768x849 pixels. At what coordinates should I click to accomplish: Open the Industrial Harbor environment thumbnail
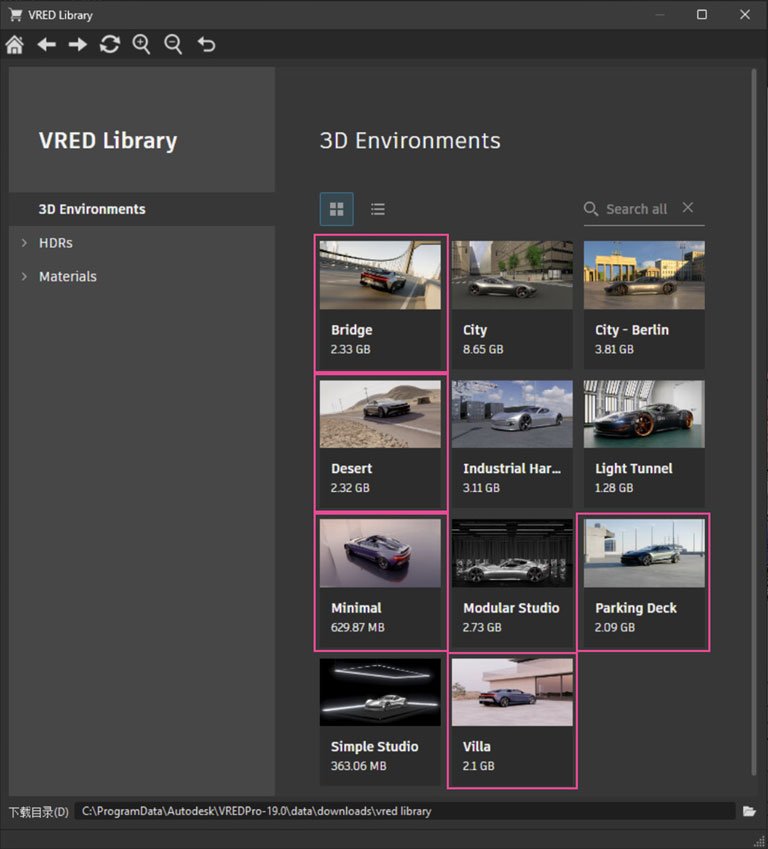tap(512, 414)
